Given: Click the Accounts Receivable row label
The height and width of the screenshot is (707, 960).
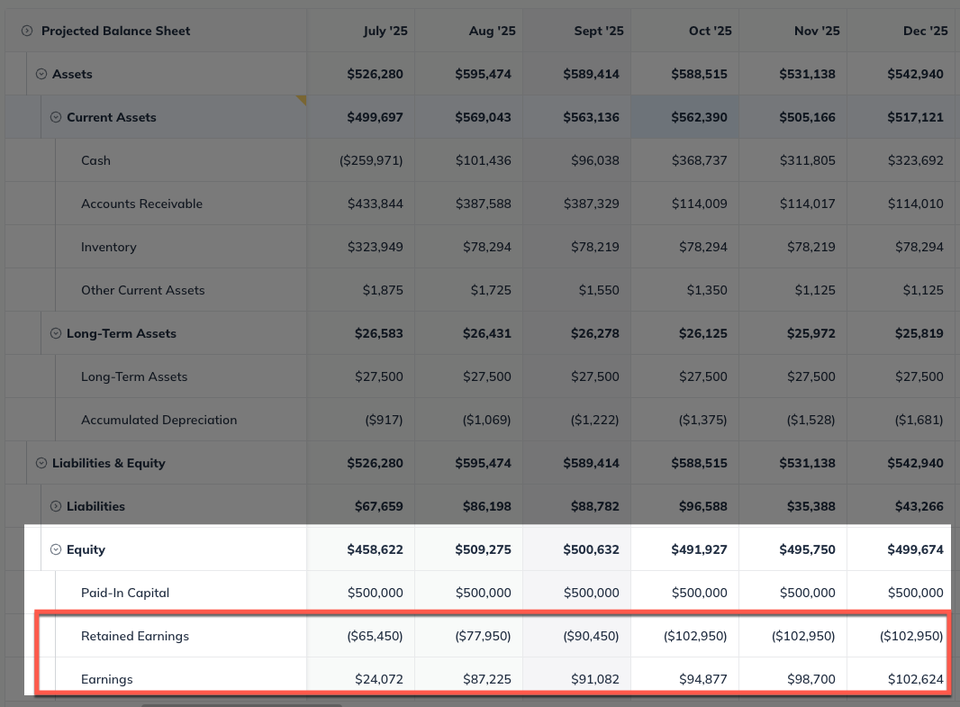Looking at the screenshot, I should click(x=142, y=204).
